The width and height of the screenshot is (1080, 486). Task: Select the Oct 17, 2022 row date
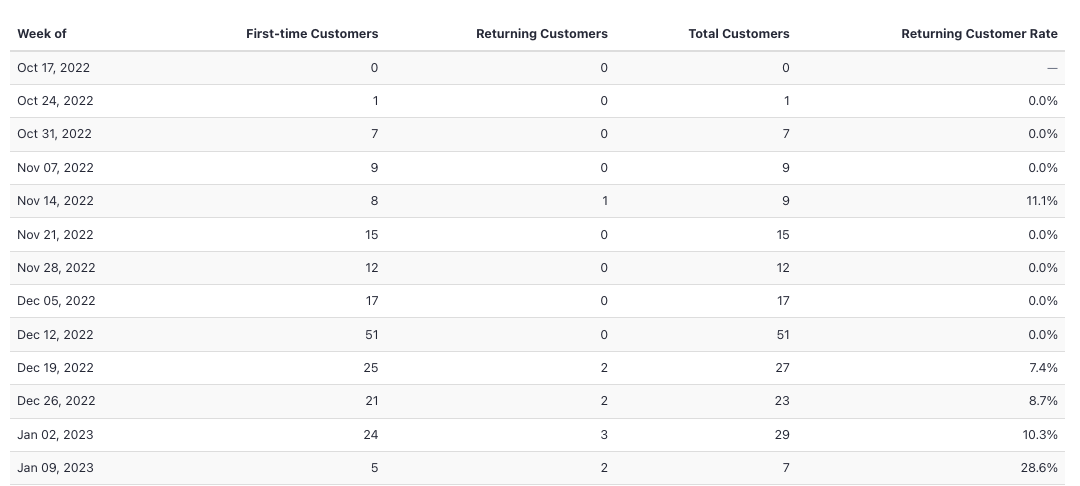coord(54,67)
